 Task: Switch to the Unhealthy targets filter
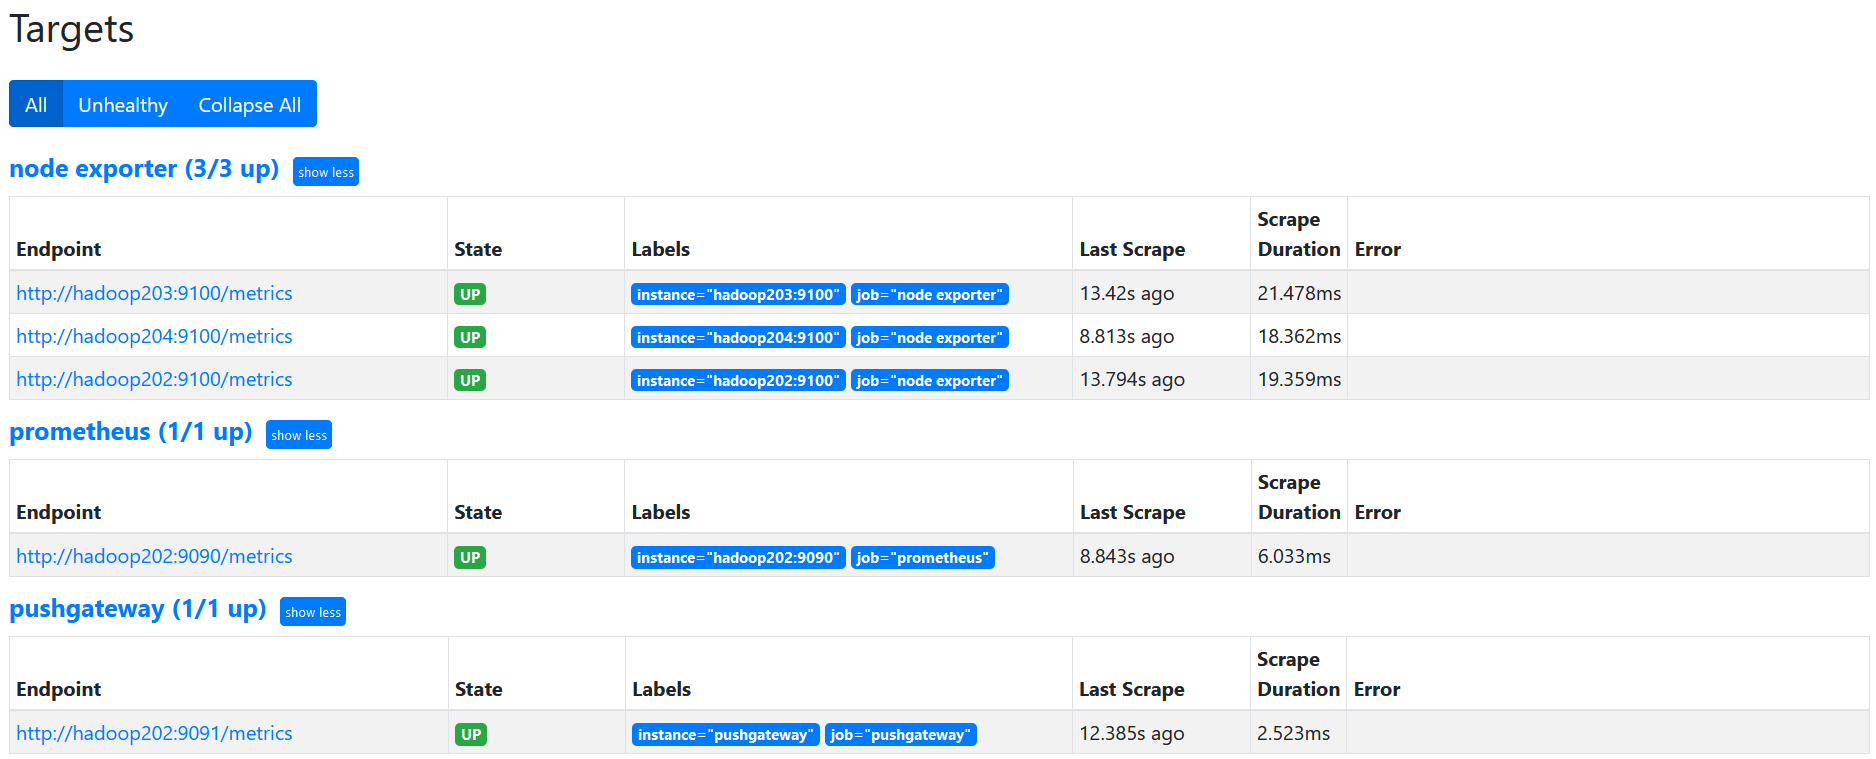tap(123, 105)
